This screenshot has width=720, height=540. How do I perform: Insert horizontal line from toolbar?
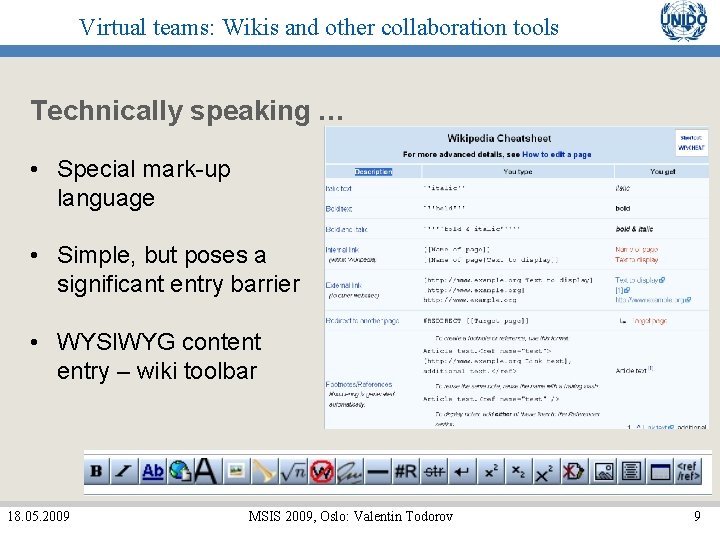[378, 471]
